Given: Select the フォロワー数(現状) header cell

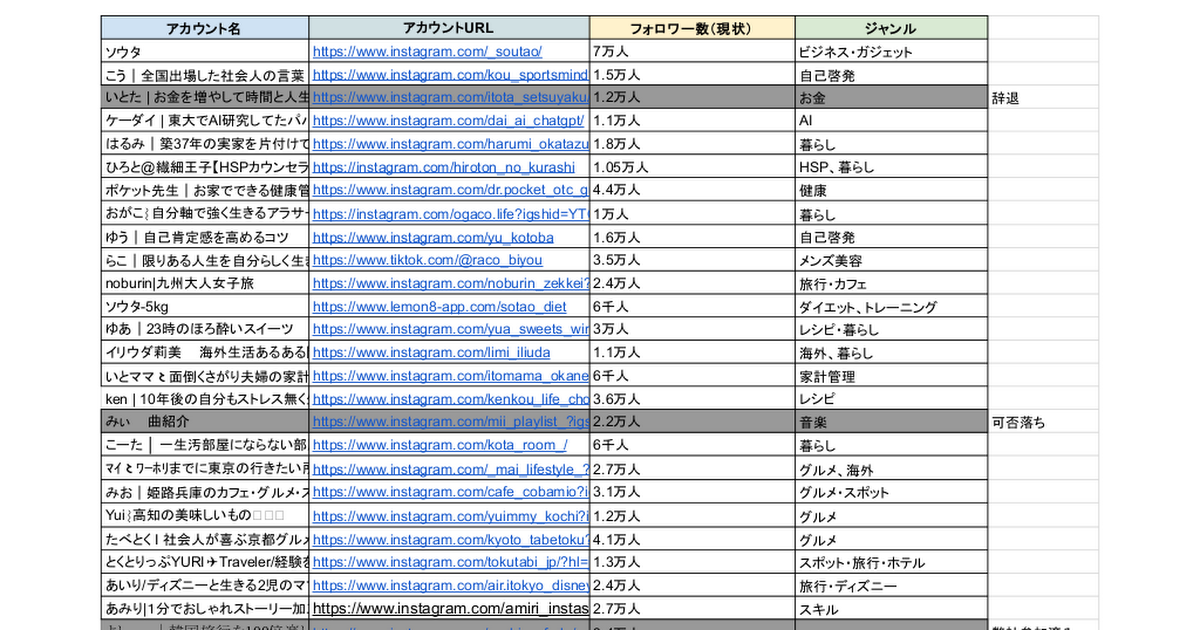Looking at the screenshot, I should pos(692,28).
